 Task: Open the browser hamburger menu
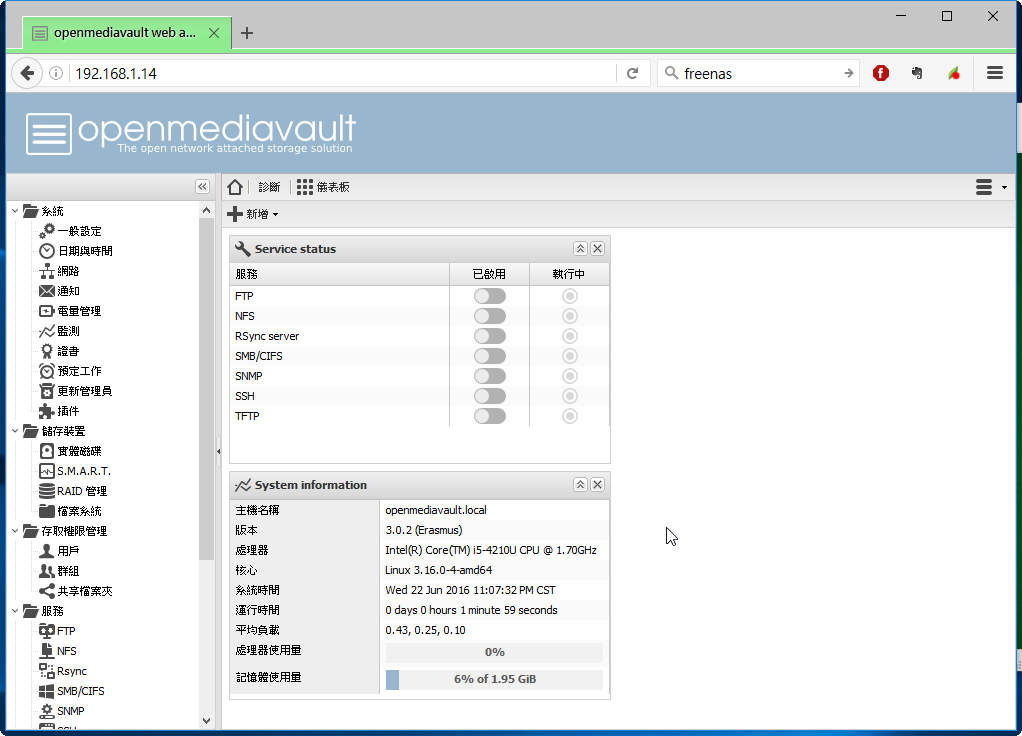pyautogui.click(x=995, y=73)
